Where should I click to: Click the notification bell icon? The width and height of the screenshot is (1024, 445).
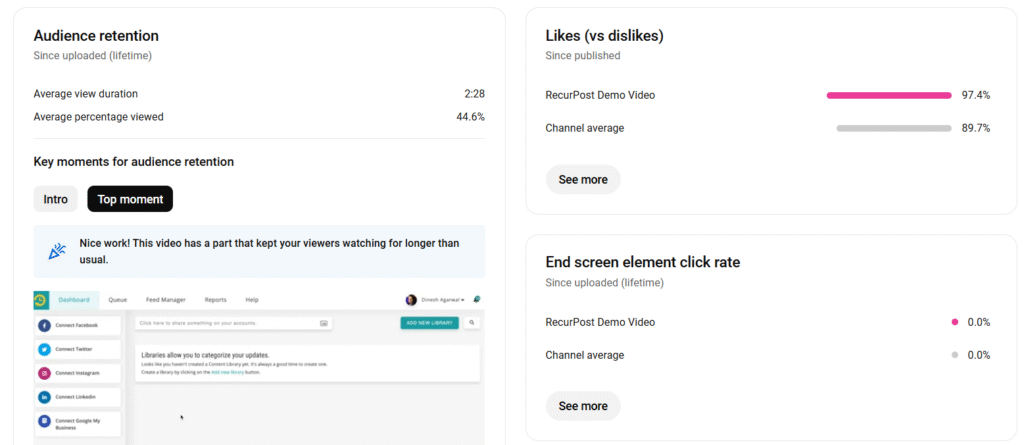(477, 299)
